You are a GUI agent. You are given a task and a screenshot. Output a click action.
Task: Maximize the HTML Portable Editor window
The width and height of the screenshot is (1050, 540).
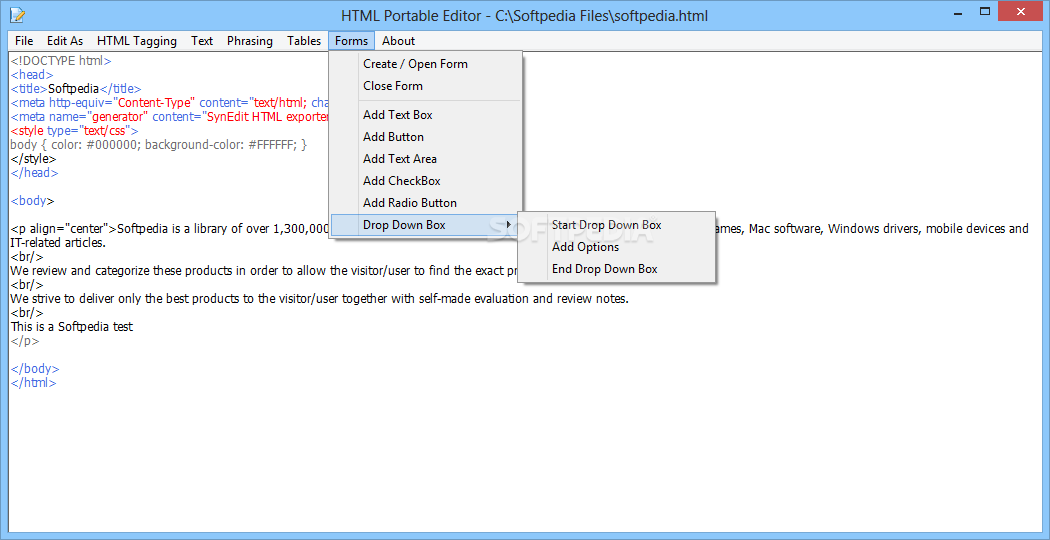click(x=984, y=11)
